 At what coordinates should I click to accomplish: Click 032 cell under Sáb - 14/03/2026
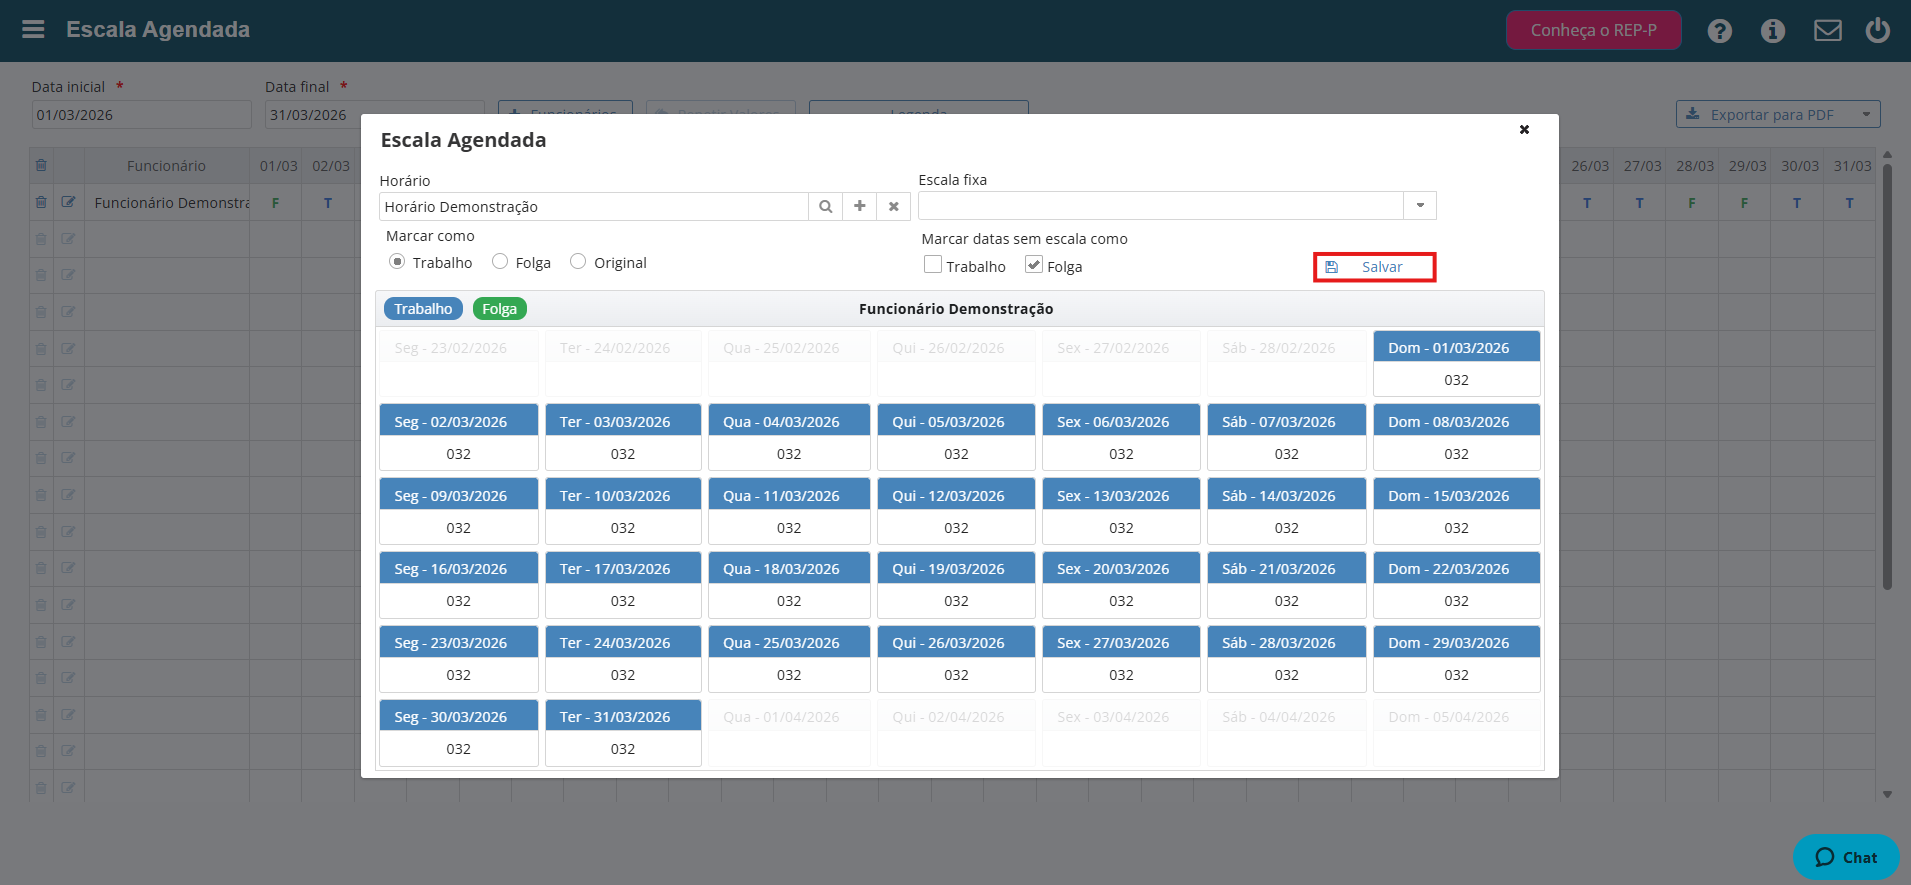1286,528
